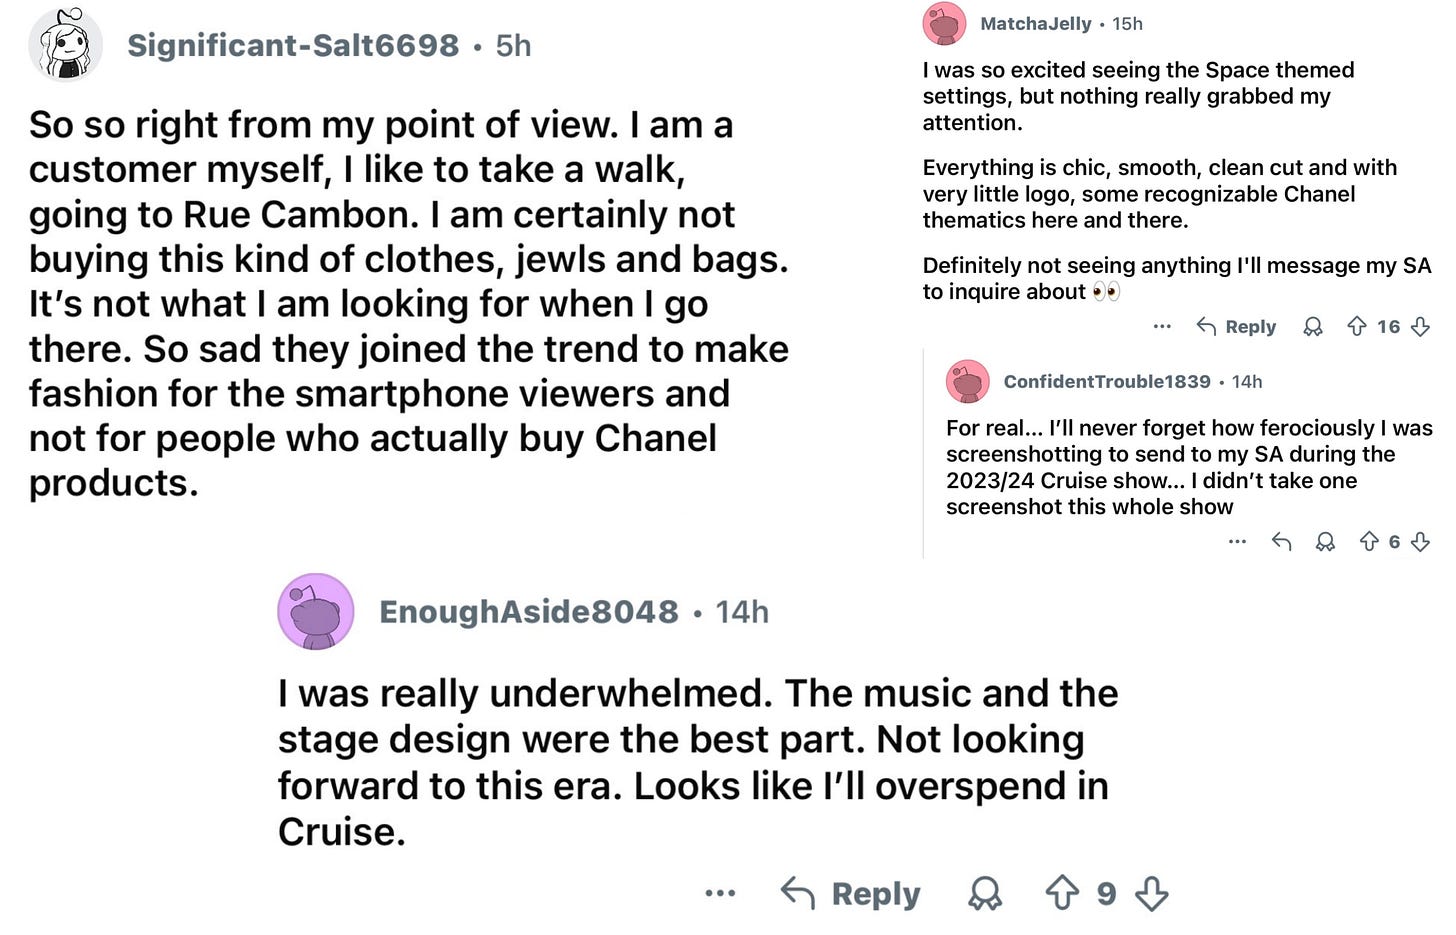Open MatchaJelly's username link
This screenshot has height=935, width=1456.
click(x=1035, y=23)
